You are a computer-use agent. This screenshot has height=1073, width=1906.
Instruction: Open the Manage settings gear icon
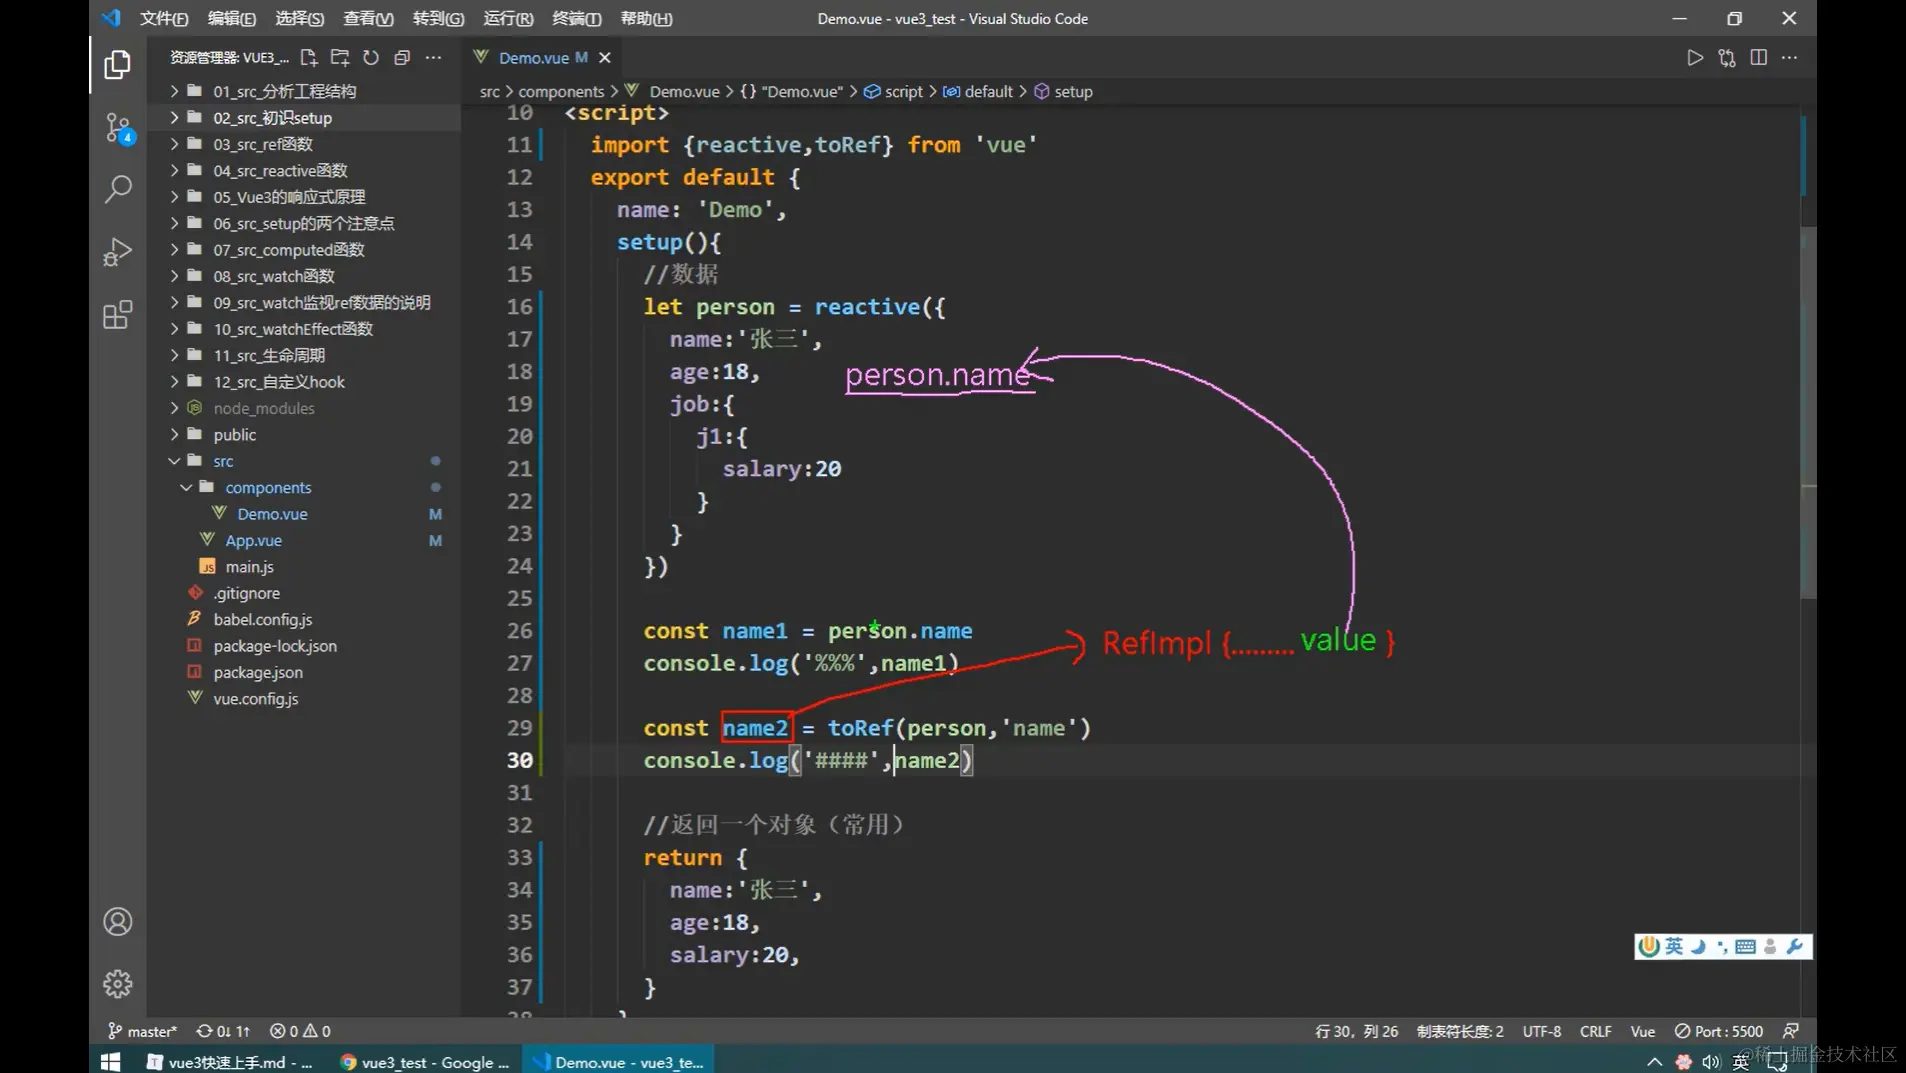coord(118,984)
